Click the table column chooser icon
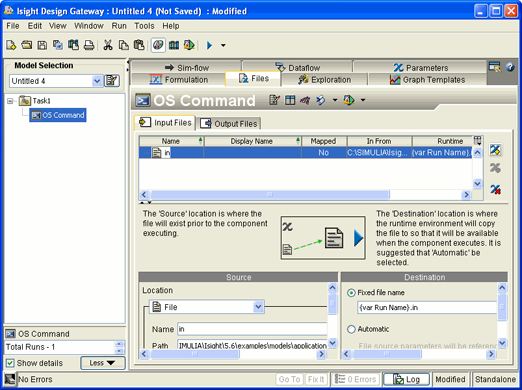Viewport: 522px width, 390px height. pos(477,141)
